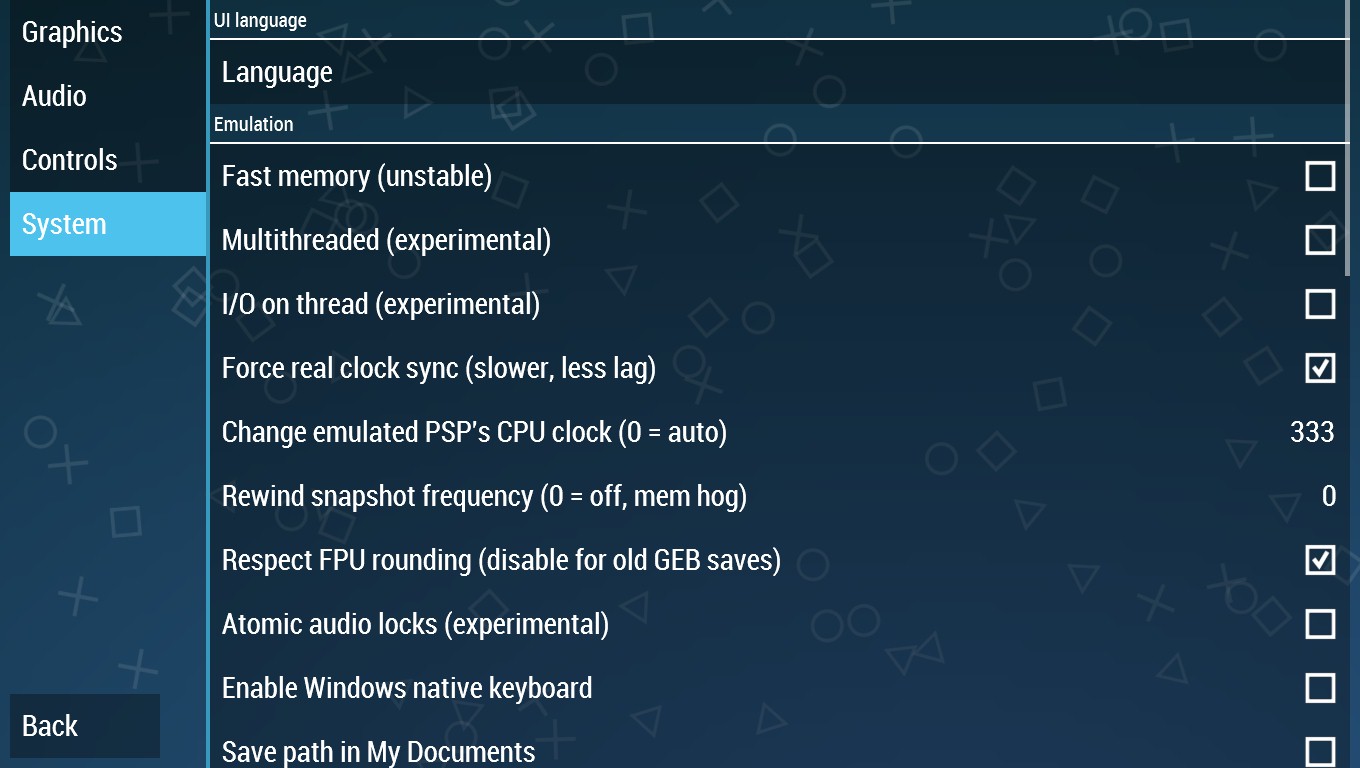Screen dimensions: 1360x768
Task: Enable I/O on thread checkbox
Action: (x=1320, y=304)
